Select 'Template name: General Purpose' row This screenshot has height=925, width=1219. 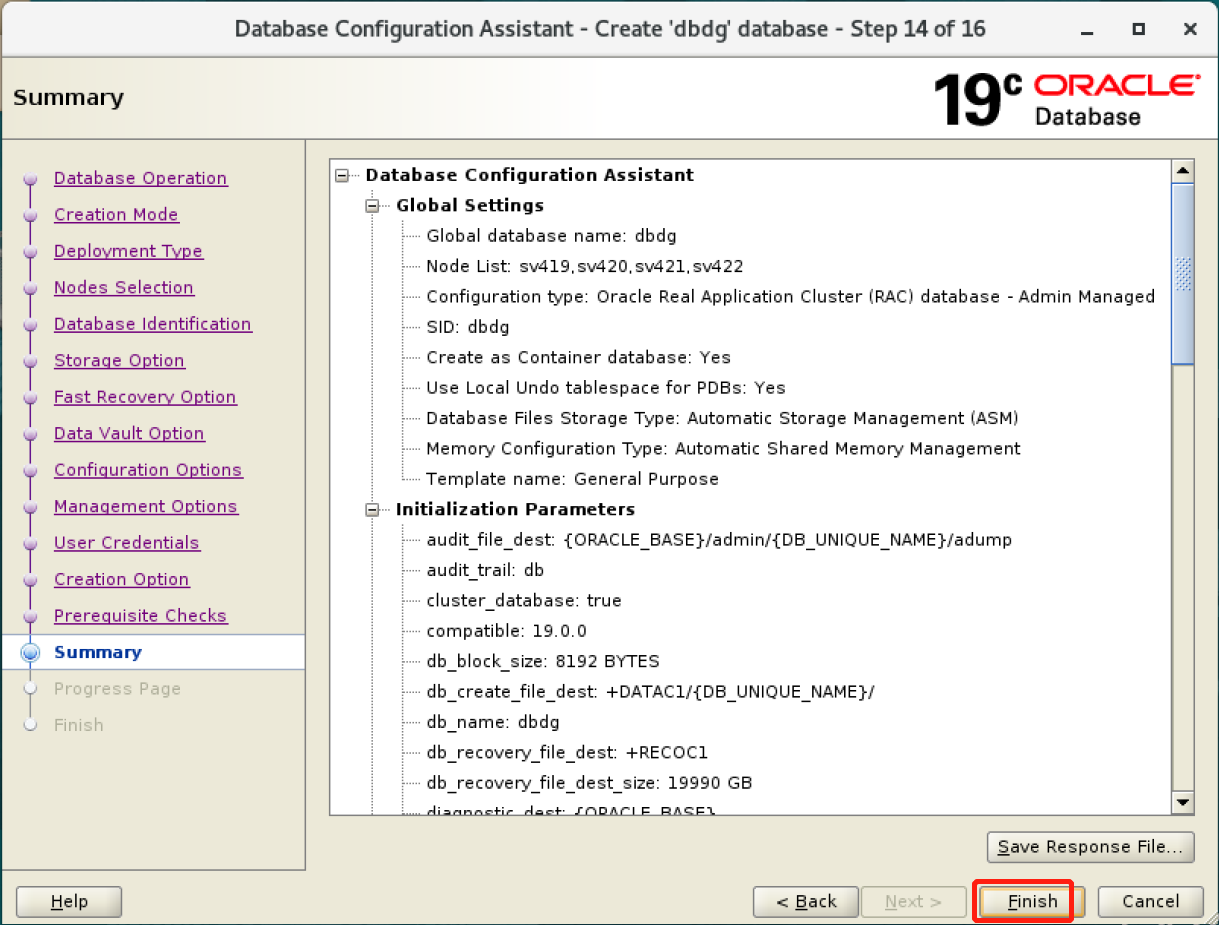point(572,479)
